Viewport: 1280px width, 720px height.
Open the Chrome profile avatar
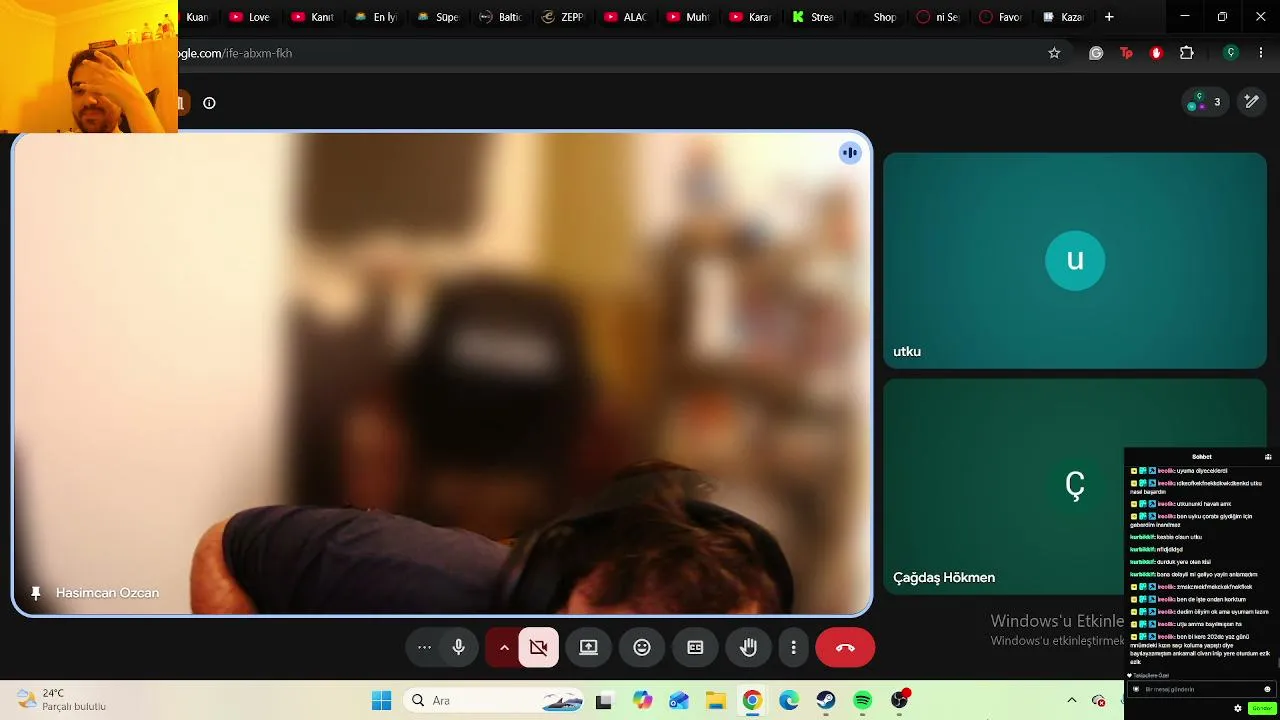click(x=1231, y=53)
